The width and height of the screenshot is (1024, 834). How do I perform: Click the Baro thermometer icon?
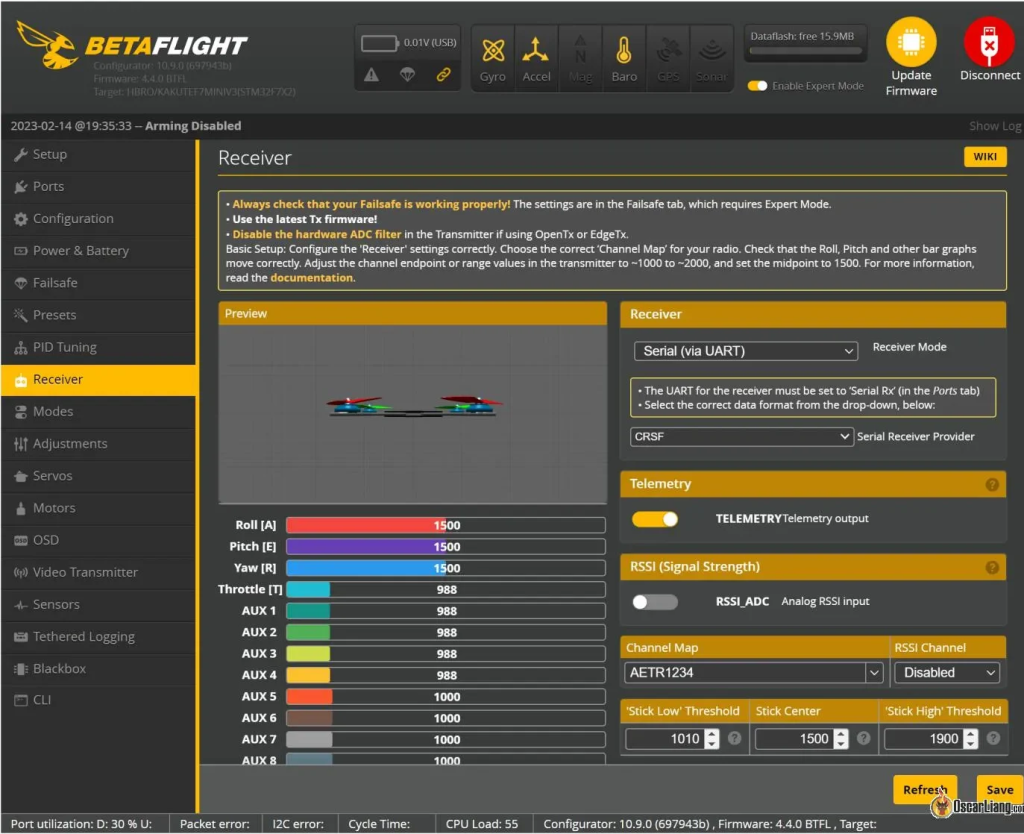point(624,50)
